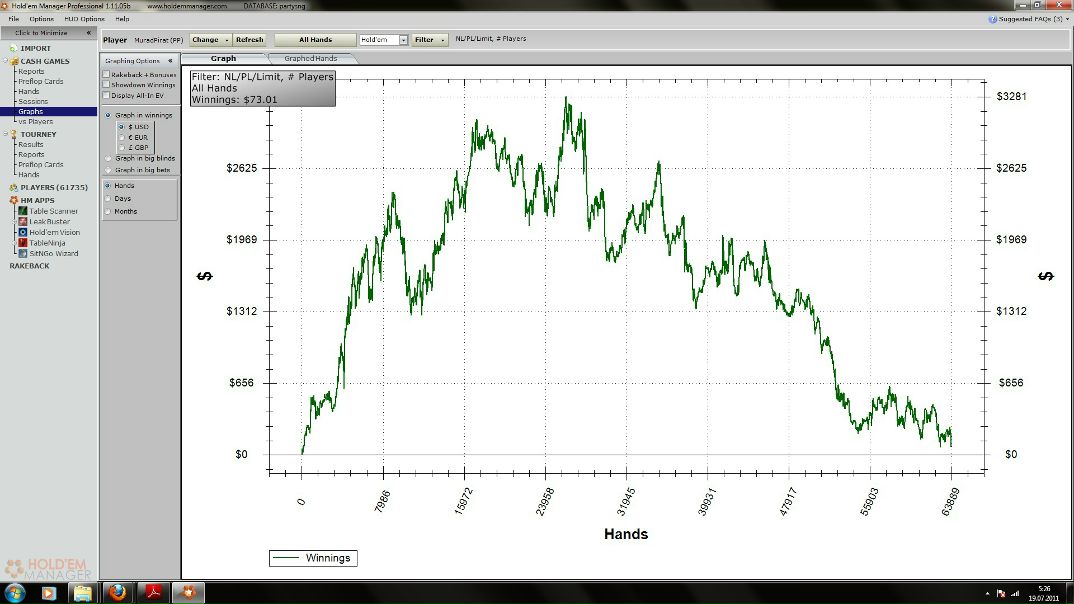The image size is (1074, 604).
Task: Open the Hold'em Vision app icon
Action: coord(21,232)
